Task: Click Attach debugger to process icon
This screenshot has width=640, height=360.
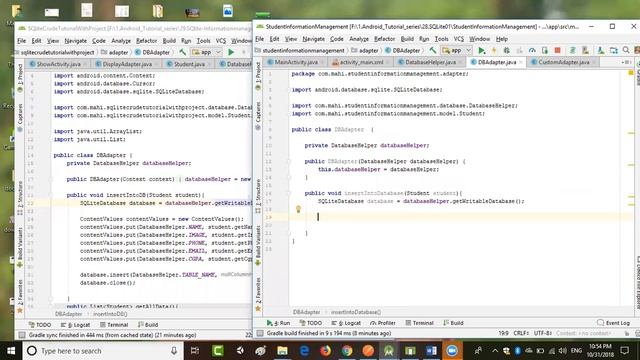Action: tap(544, 50)
